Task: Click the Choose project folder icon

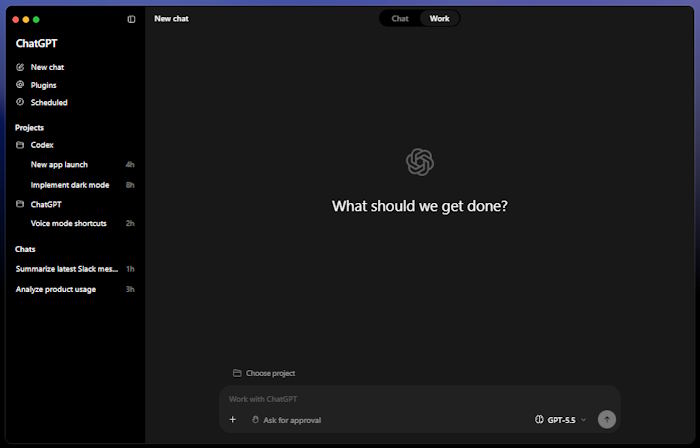Action: pos(237,373)
